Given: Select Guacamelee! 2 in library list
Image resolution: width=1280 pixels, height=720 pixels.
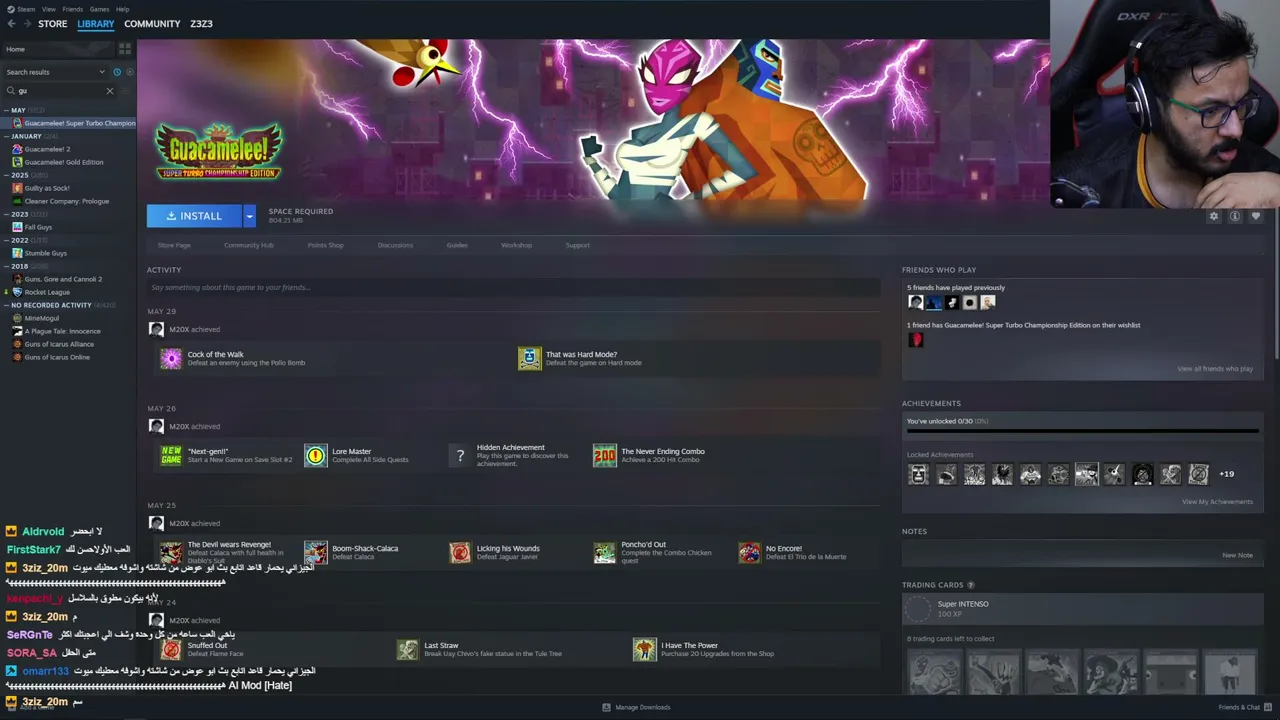Looking at the screenshot, I should click(x=47, y=149).
